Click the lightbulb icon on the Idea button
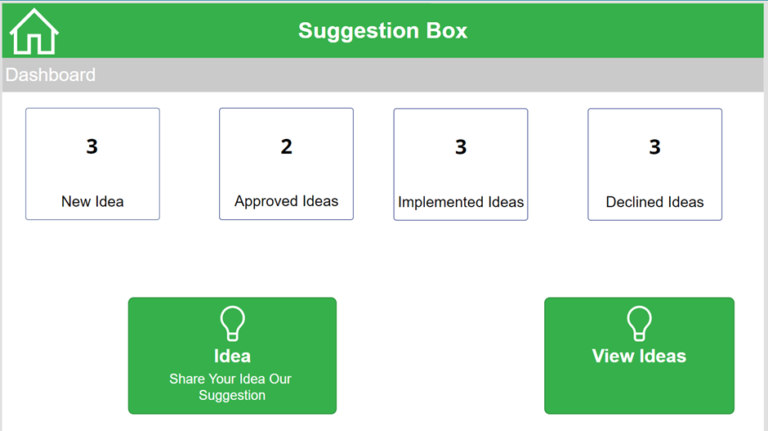This screenshot has width=768, height=431. pyautogui.click(x=232, y=324)
